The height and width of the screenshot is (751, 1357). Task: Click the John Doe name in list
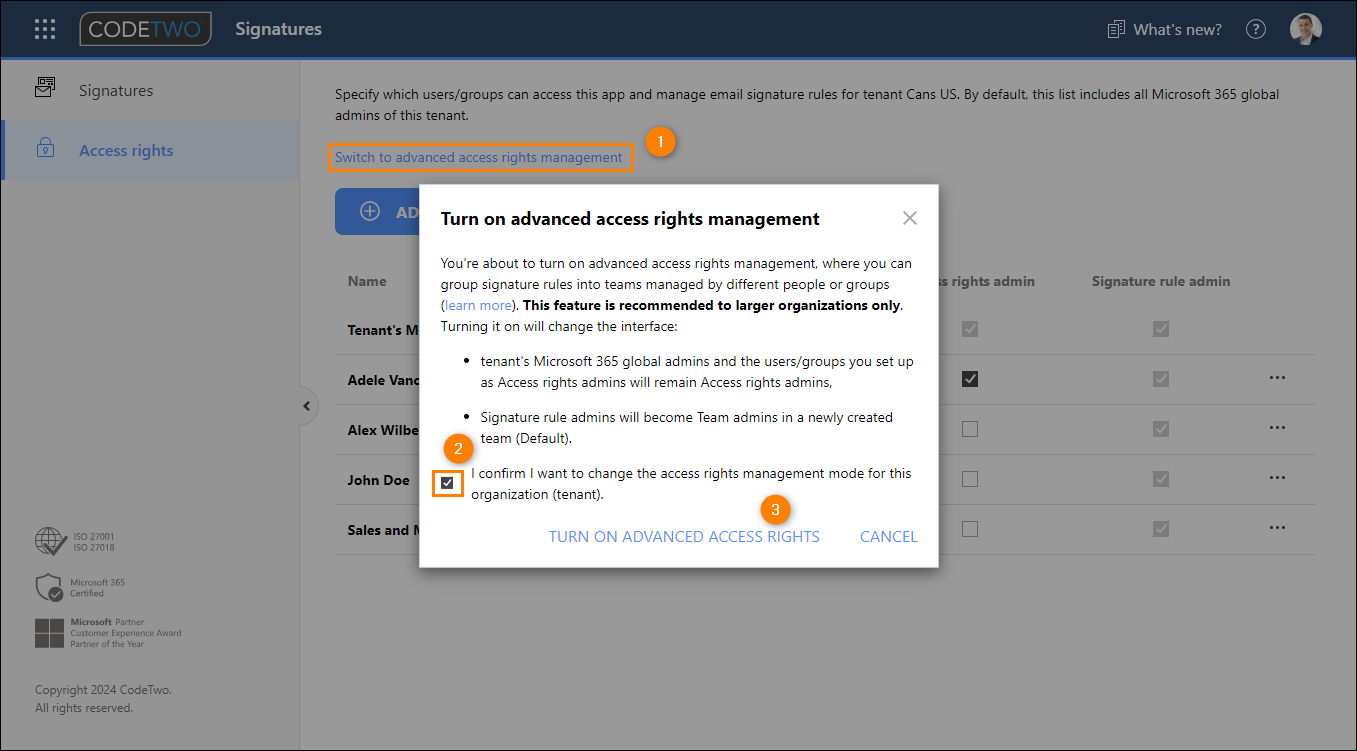(379, 480)
